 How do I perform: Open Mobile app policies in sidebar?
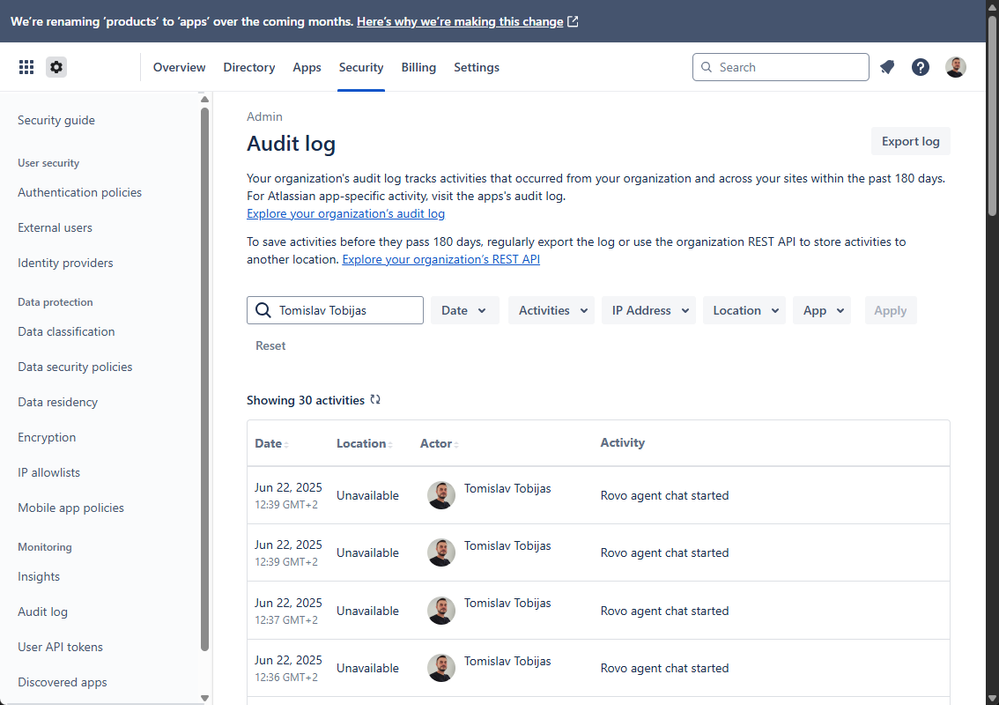click(x=71, y=508)
